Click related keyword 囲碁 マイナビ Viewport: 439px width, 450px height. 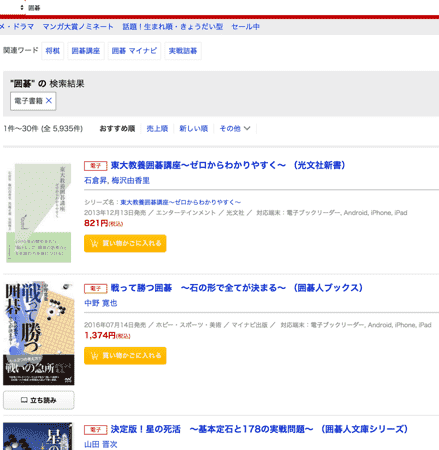click(134, 51)
